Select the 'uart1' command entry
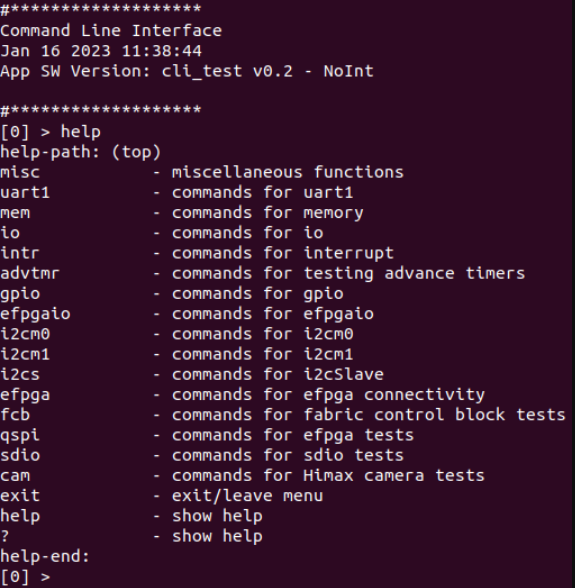 click(x=25, y=193)
